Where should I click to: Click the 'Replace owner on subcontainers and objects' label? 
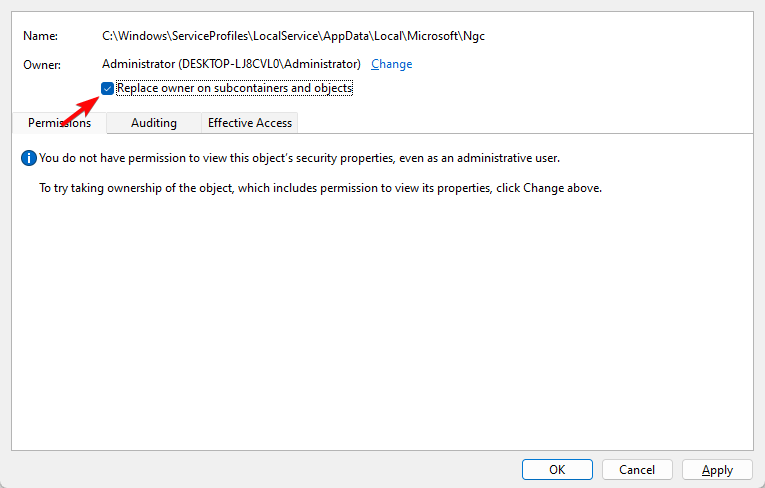[x=234, y=89]
